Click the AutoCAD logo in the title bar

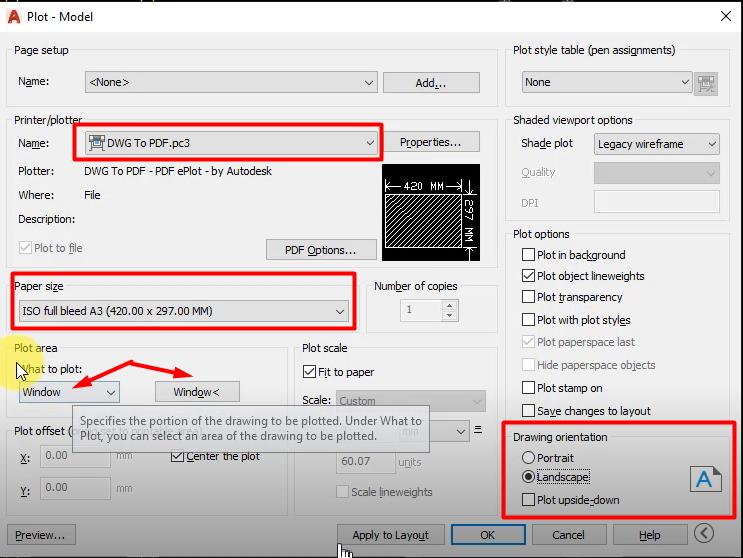(14, 17)
